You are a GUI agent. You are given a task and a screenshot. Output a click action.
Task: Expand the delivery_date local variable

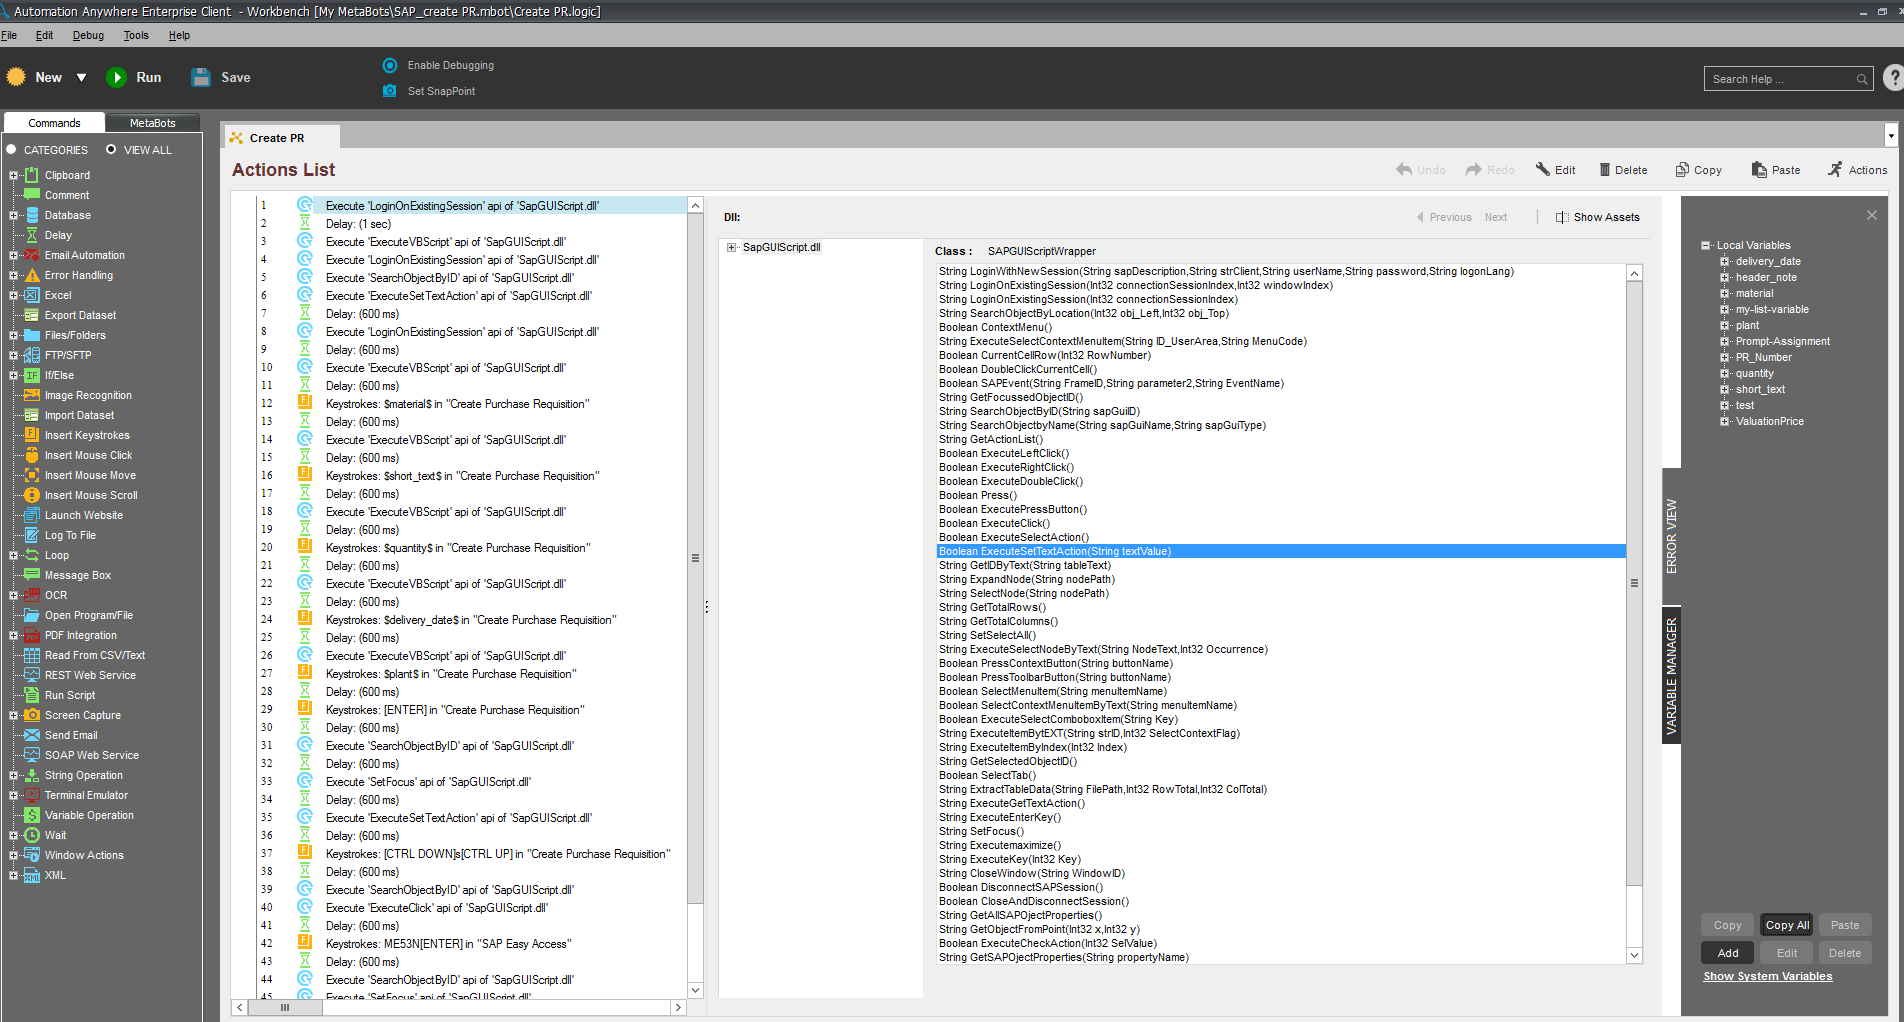[x=1724, y=262]
